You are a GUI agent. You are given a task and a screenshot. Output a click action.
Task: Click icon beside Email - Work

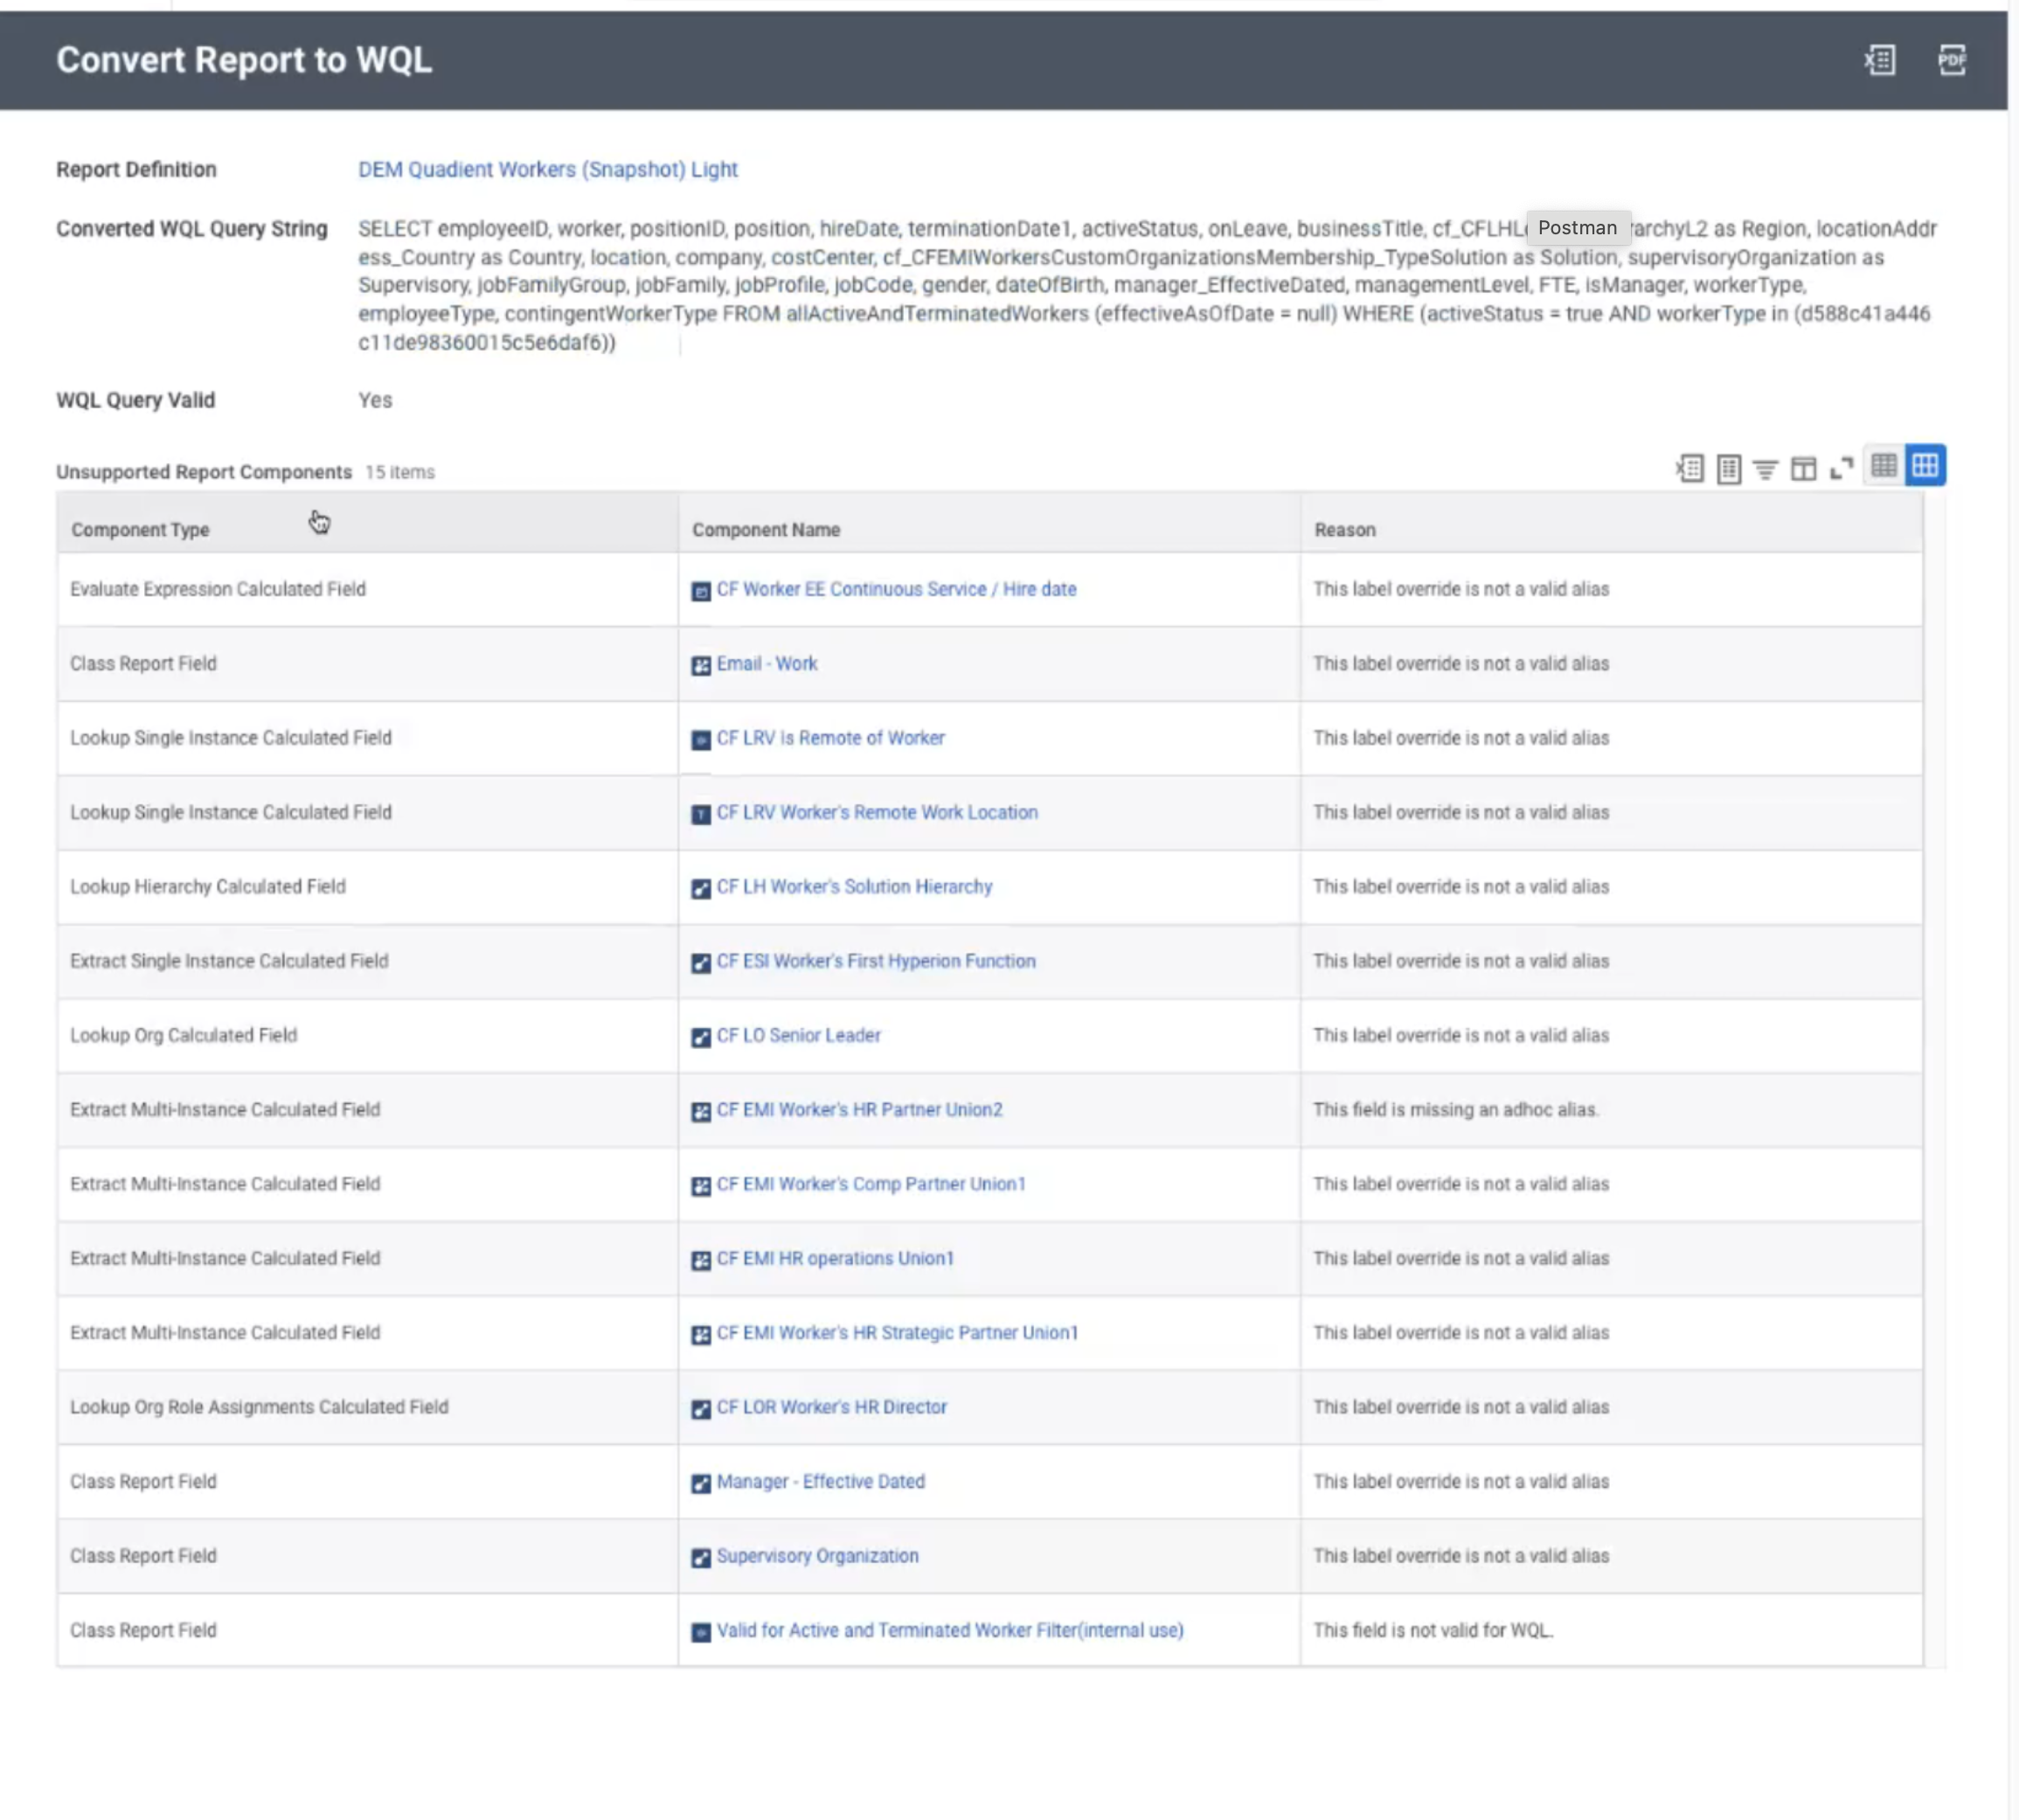(701, 666)
